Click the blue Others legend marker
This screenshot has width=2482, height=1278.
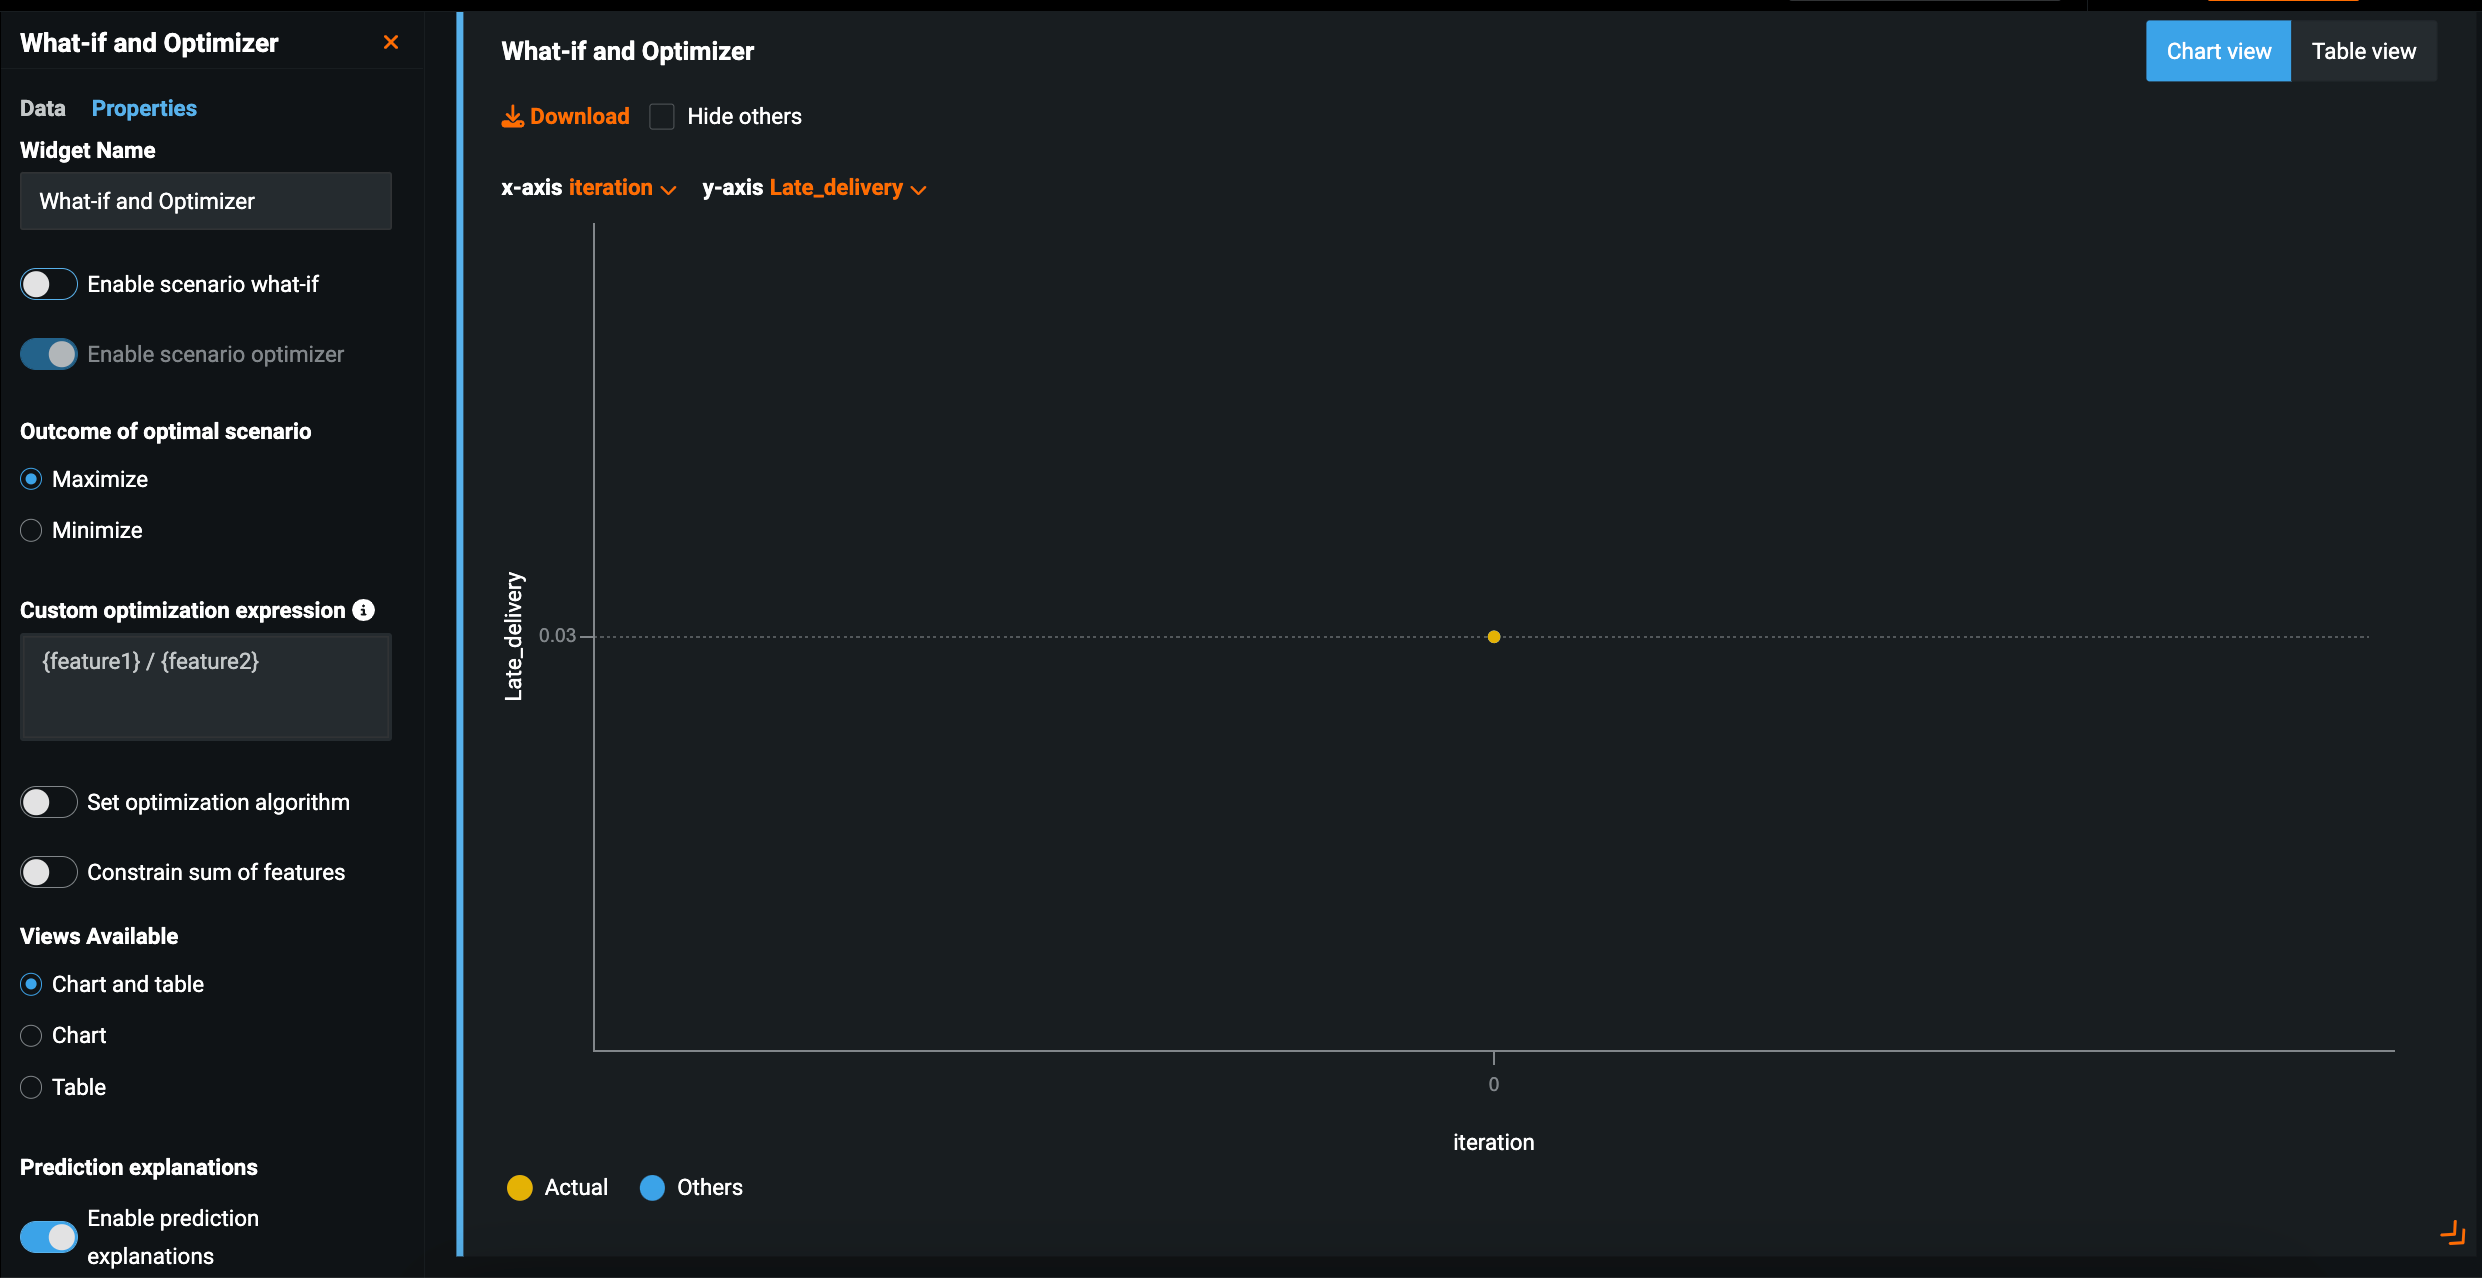pyautogui.click(x=652, y=1187)
